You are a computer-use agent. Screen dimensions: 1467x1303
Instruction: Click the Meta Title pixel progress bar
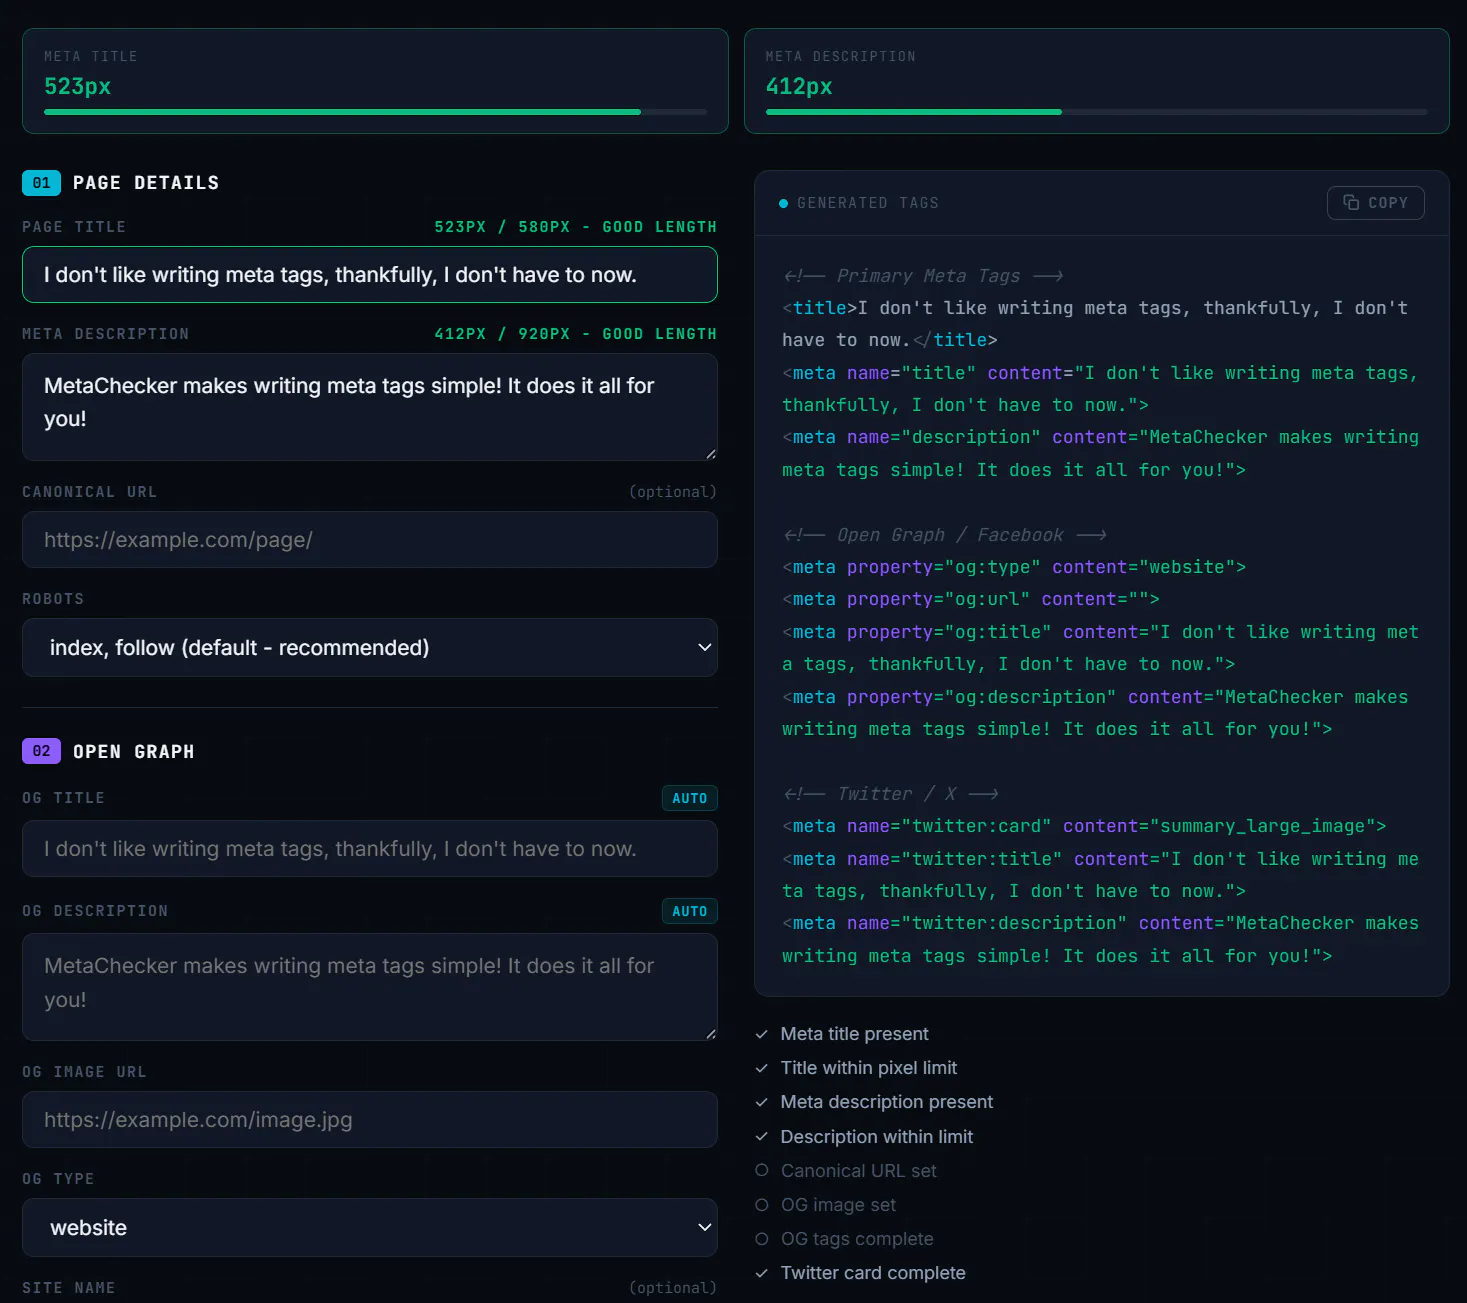375,112
